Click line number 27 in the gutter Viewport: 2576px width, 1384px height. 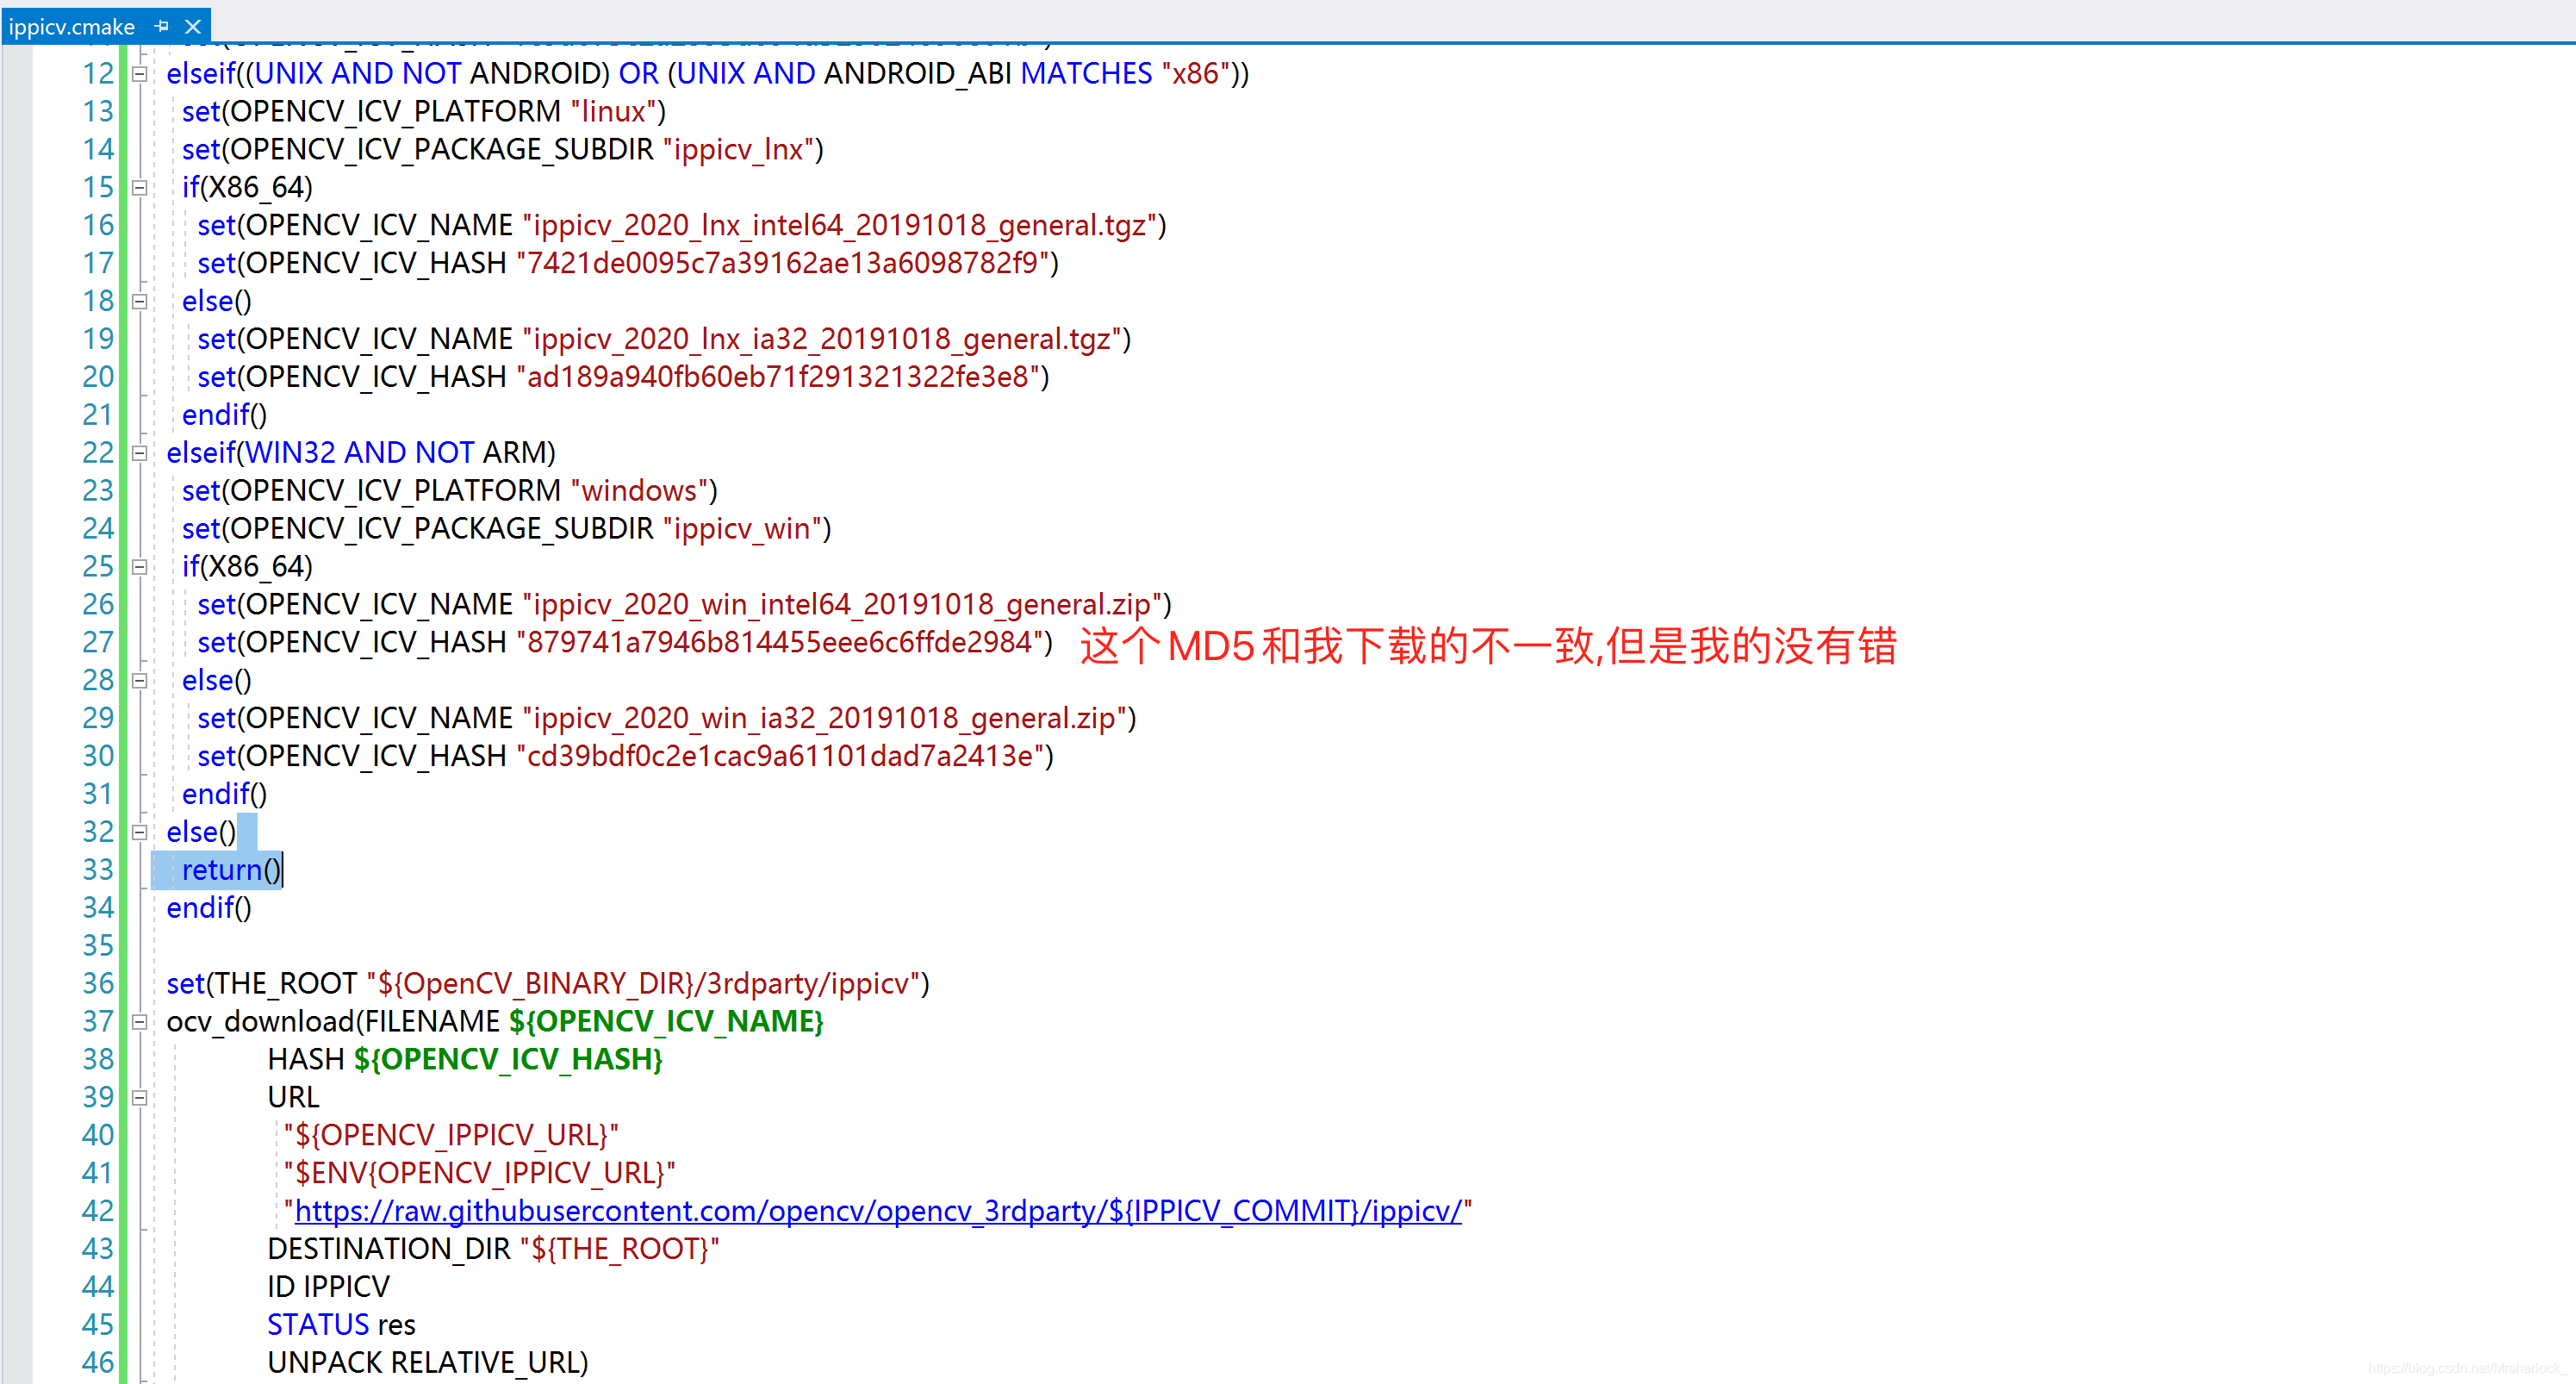98,642
